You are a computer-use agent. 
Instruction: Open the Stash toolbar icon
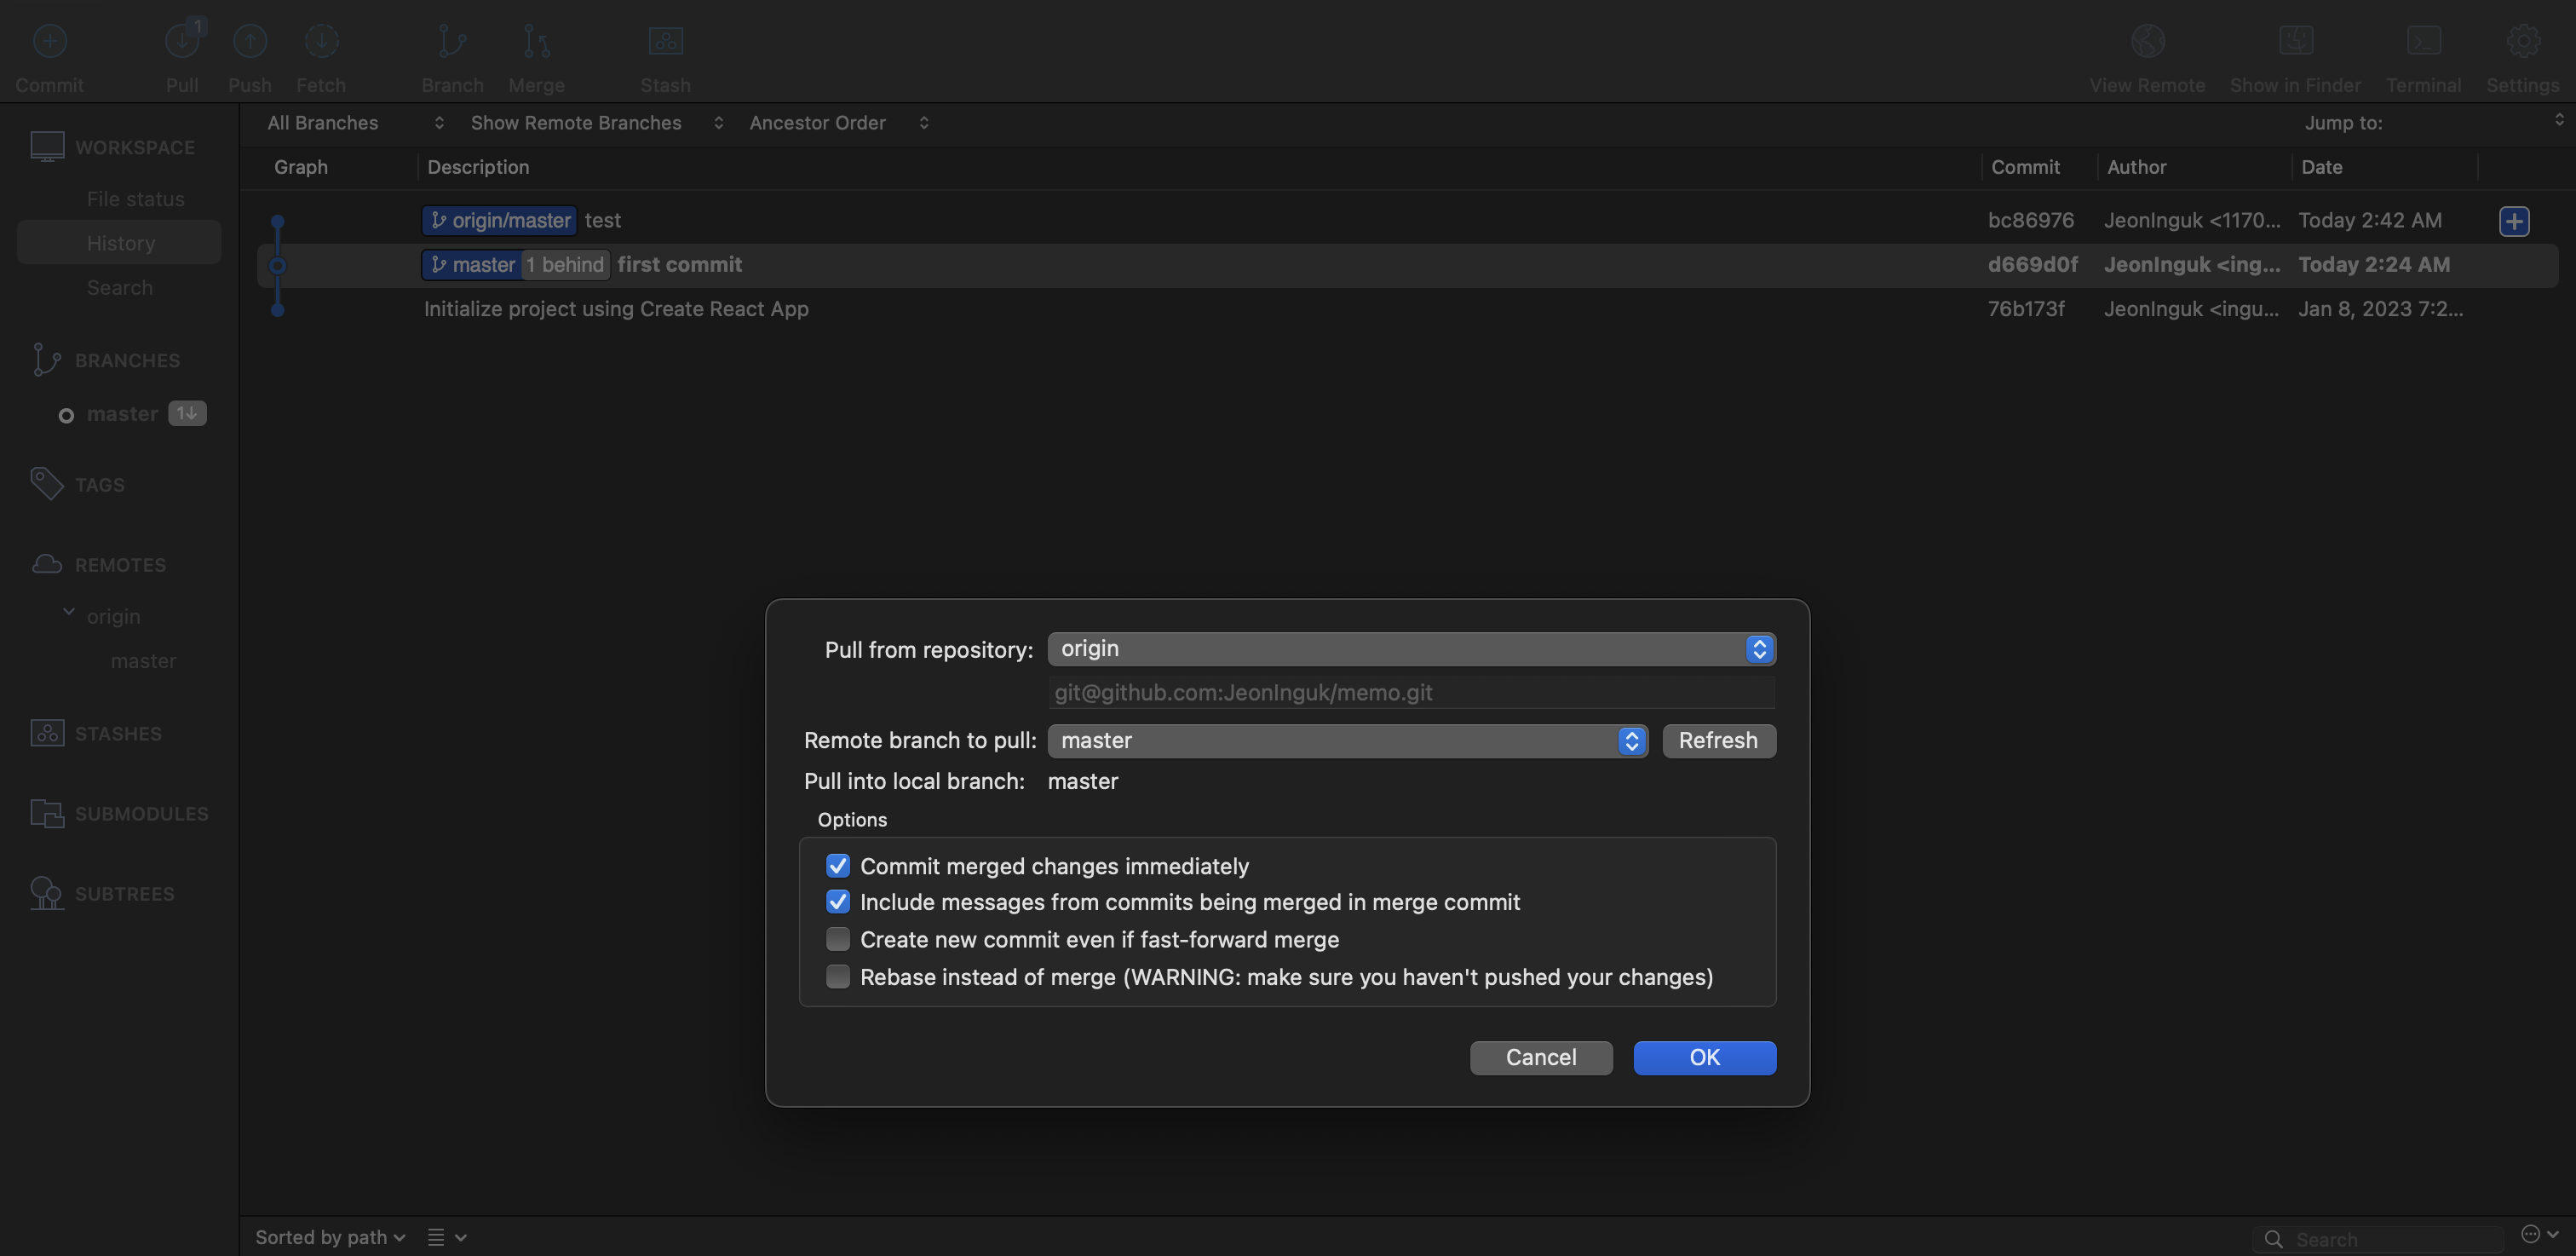click(x=665, y=42)
